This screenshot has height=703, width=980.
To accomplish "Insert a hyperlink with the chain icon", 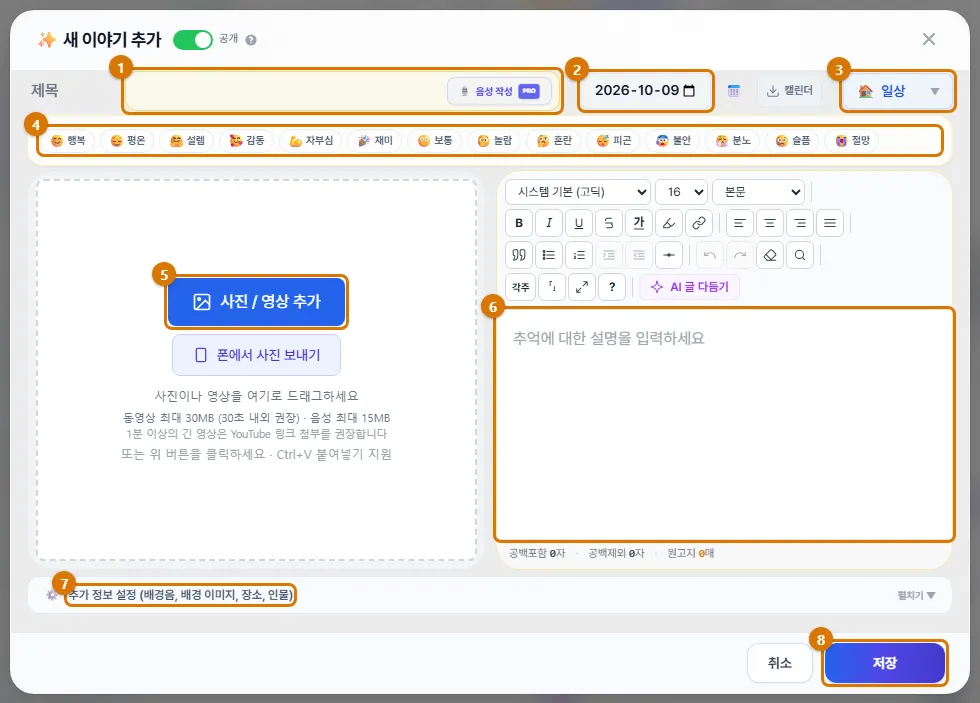I will 699,223.
